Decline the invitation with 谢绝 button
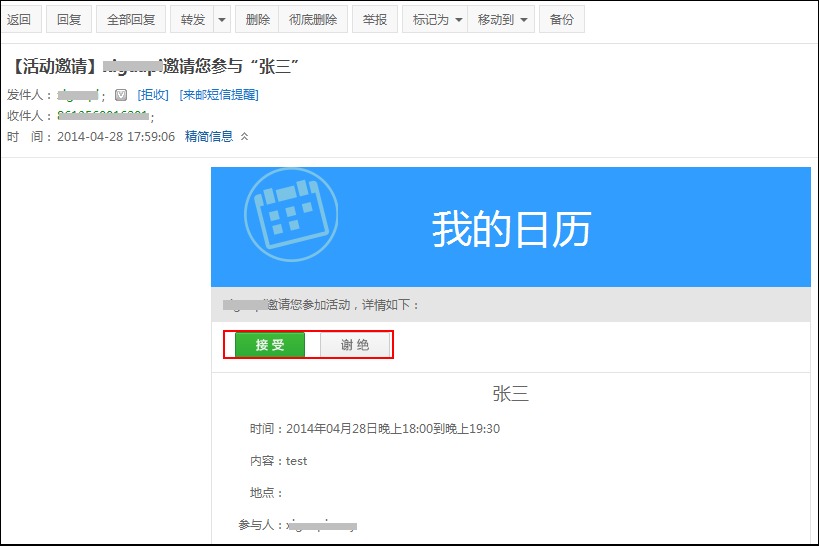This screenshot has height=546, width=819. click(355, 345)
